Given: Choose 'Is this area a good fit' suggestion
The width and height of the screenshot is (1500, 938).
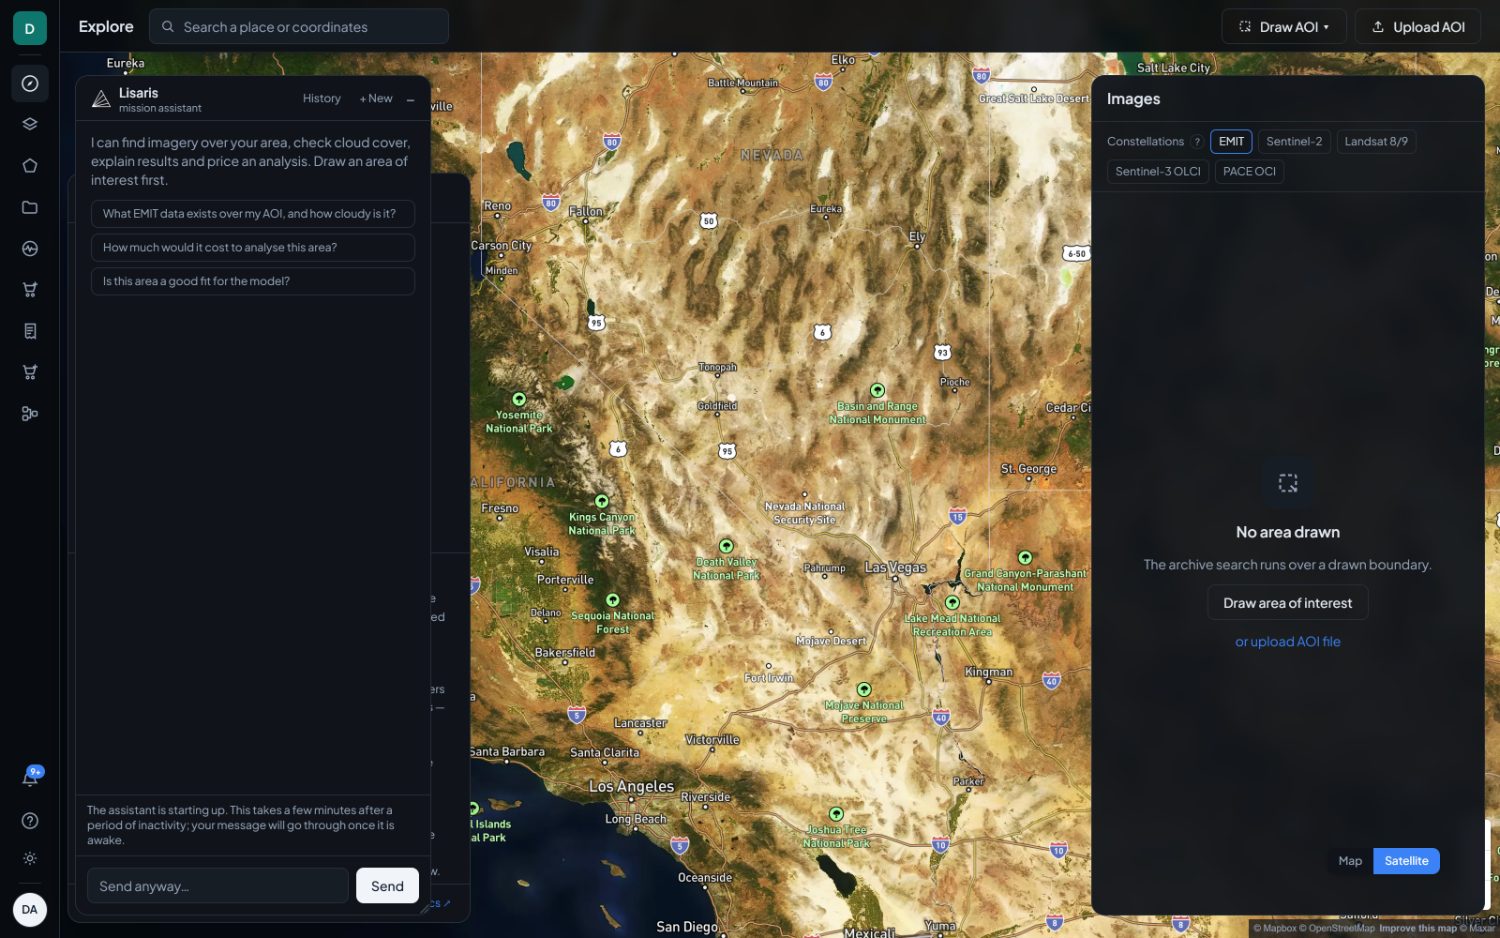Looking at the screenshot, I should (x=253, y=282).
